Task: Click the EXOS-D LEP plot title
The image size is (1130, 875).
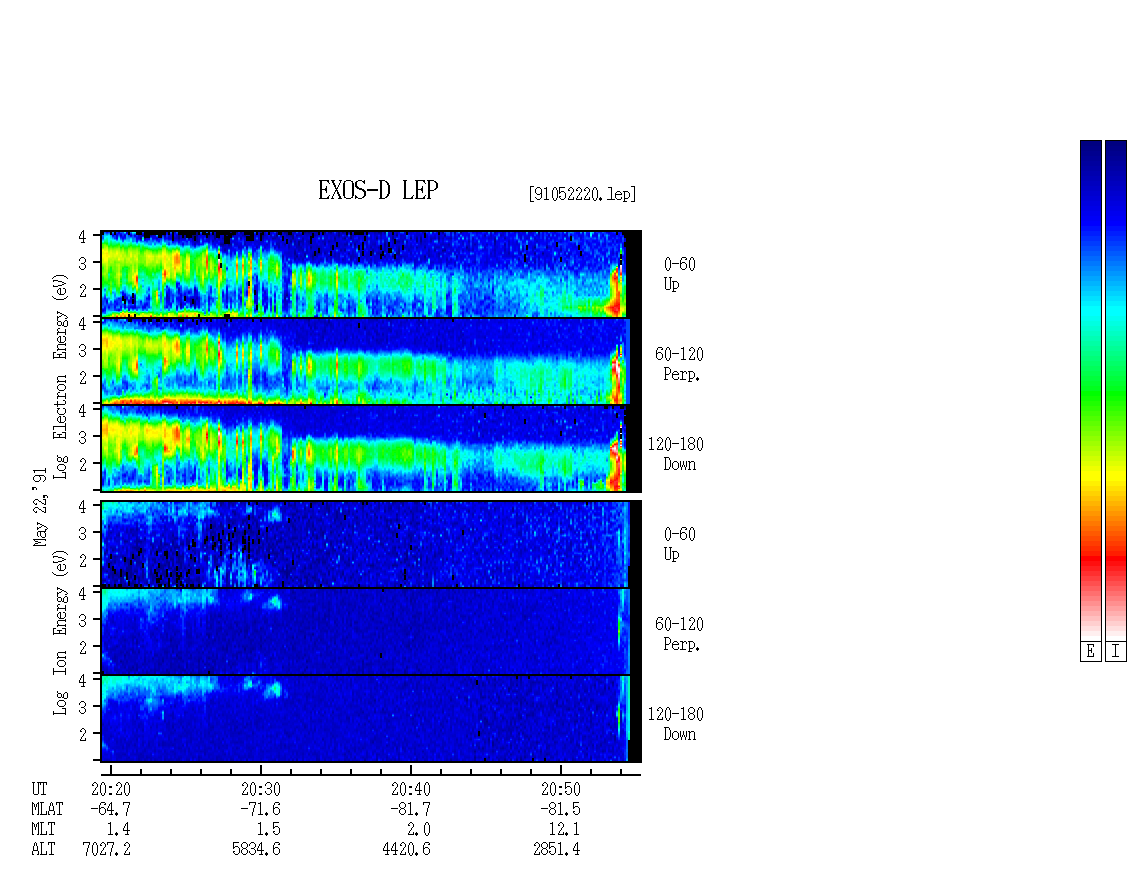Action: 378,190
